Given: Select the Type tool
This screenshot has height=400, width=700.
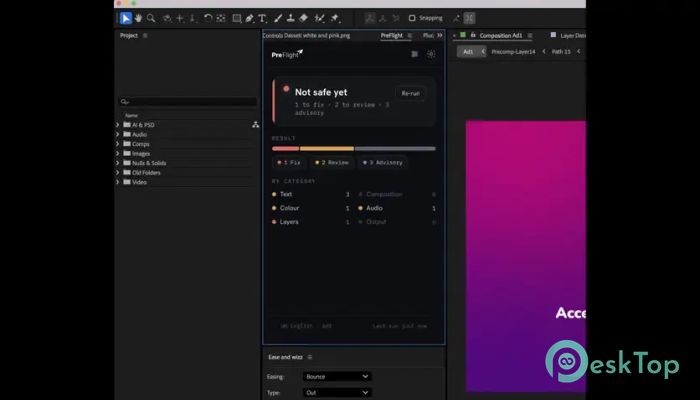Looking at the screenshot, I should coord(262,18).
